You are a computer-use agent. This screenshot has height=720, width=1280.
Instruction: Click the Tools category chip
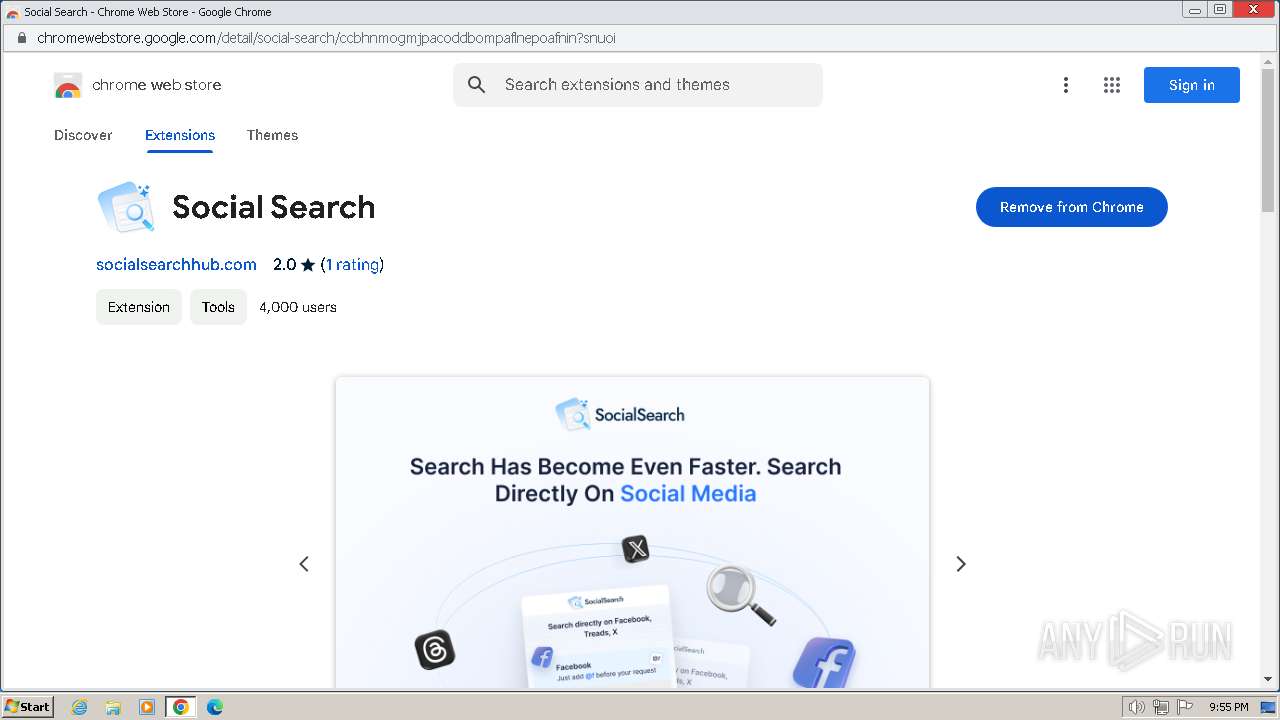click(x=218, y=307)
